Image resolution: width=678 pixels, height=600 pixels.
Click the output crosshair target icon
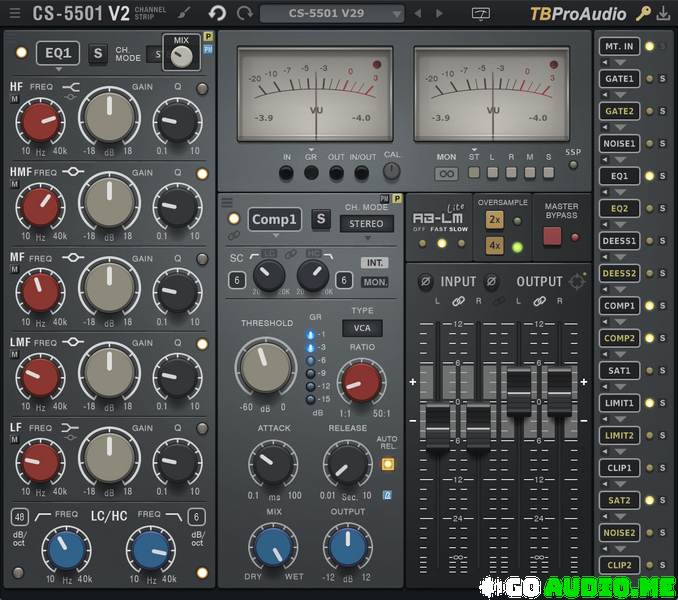[x=577, y=281]
